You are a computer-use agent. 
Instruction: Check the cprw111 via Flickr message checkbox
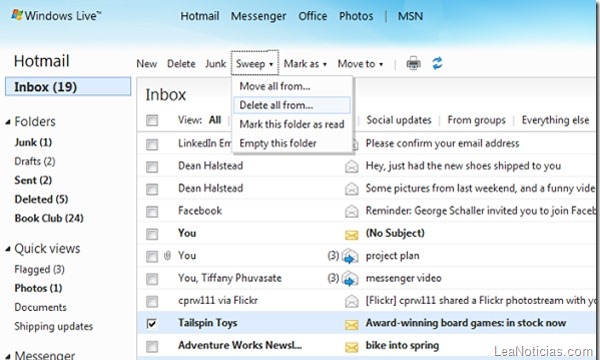pos(152,301)
